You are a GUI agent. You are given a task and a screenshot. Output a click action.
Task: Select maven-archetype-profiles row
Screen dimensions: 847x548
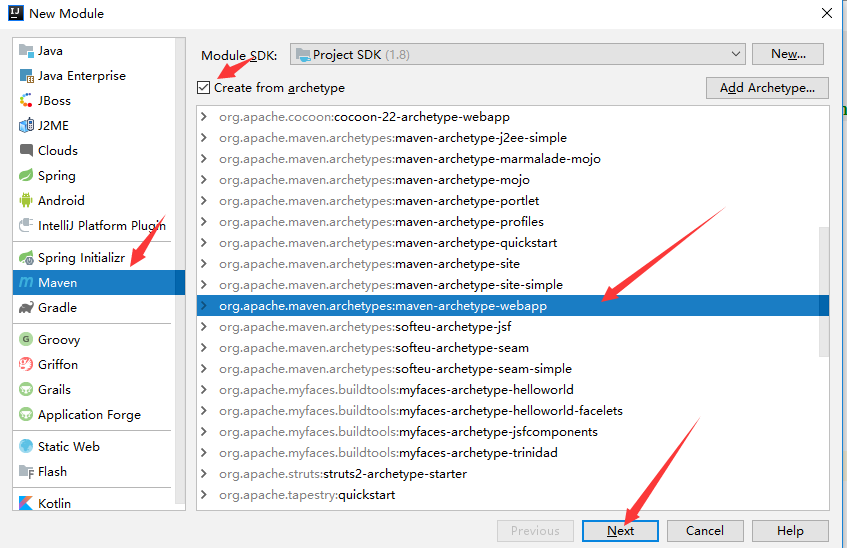click(513, 222)
